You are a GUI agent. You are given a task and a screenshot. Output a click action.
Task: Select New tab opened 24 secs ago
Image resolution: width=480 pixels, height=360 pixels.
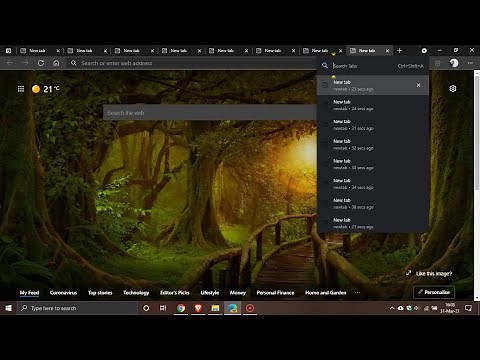[373, 105]
